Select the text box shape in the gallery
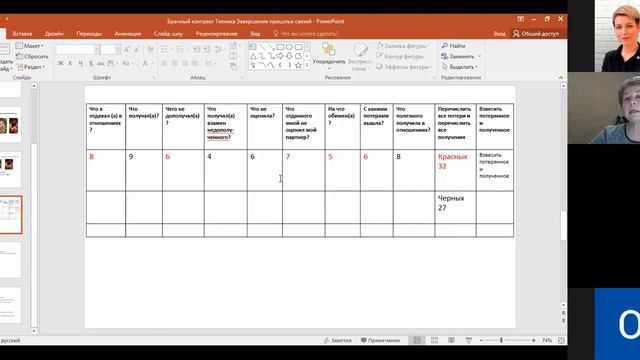 click(x=253, y=47)
